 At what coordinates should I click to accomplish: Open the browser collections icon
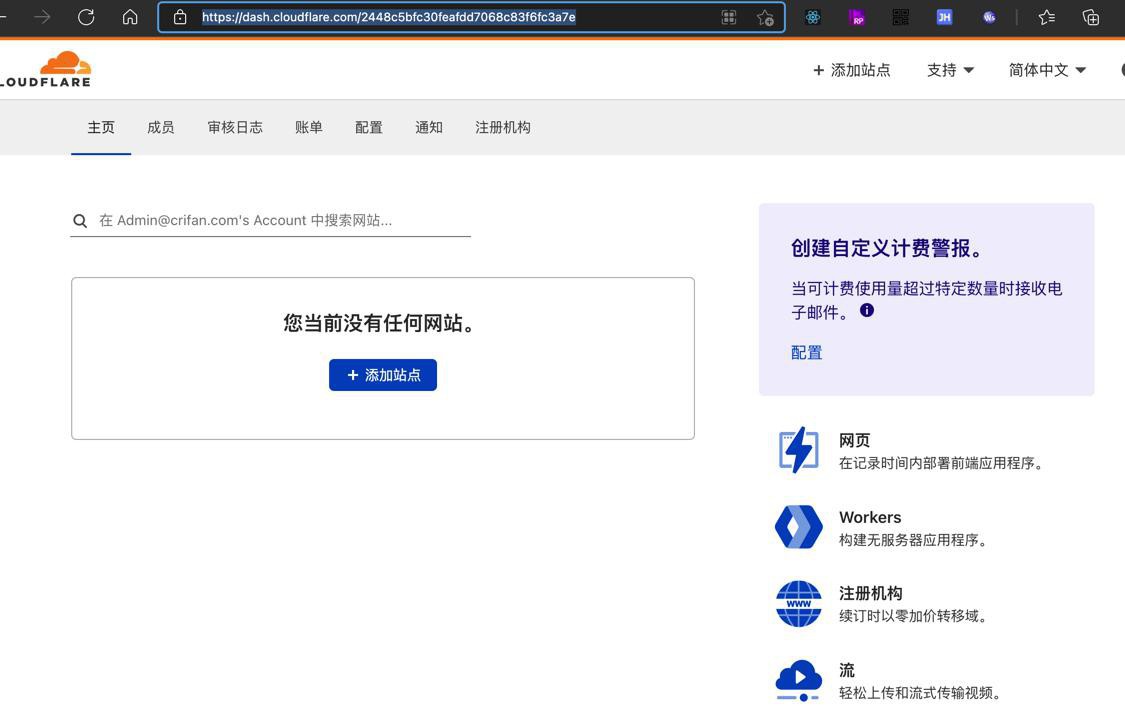click(x=1091, y=17)
